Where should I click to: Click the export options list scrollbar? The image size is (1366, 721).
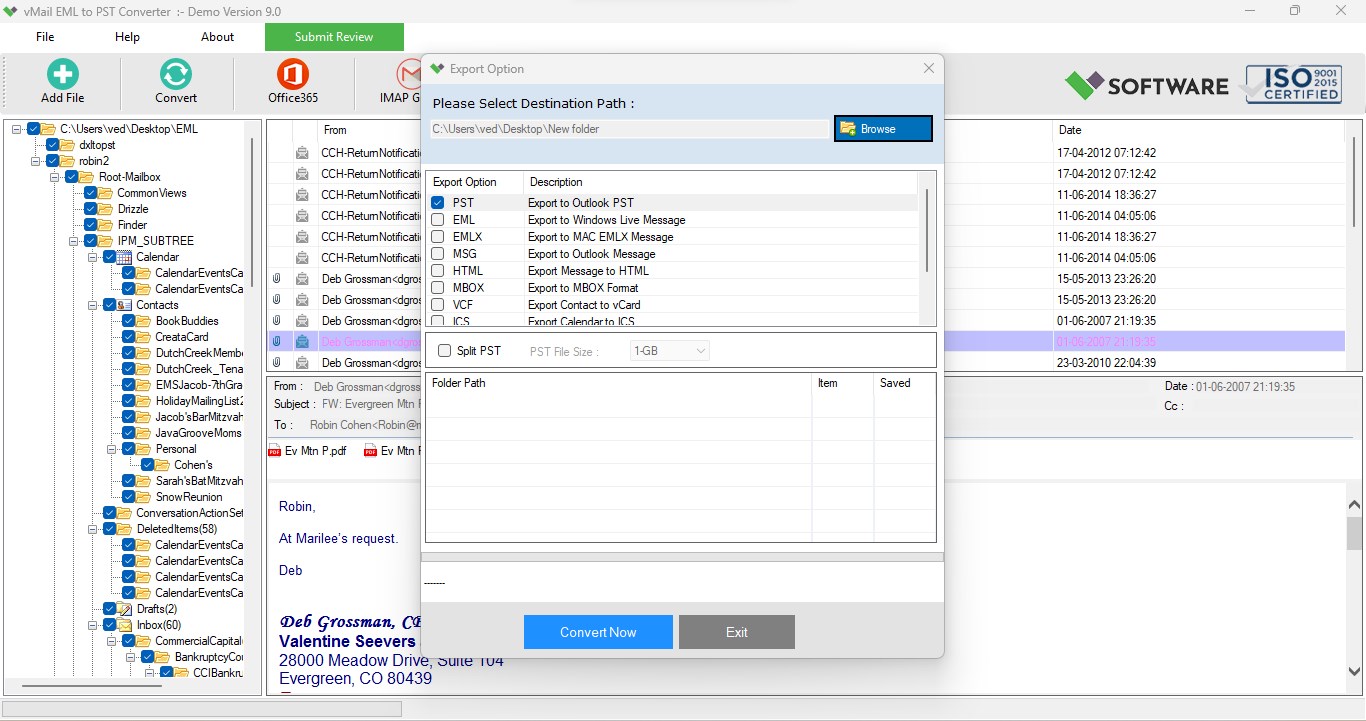[927, 230]
